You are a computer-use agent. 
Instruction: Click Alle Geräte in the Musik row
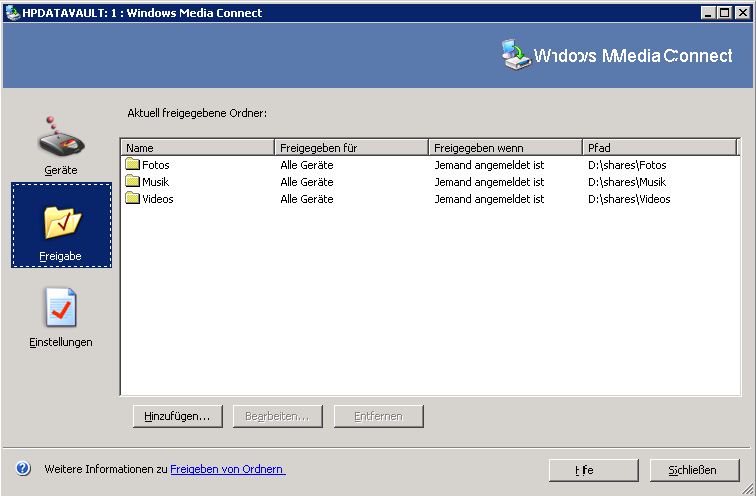[x=307, y=182]
